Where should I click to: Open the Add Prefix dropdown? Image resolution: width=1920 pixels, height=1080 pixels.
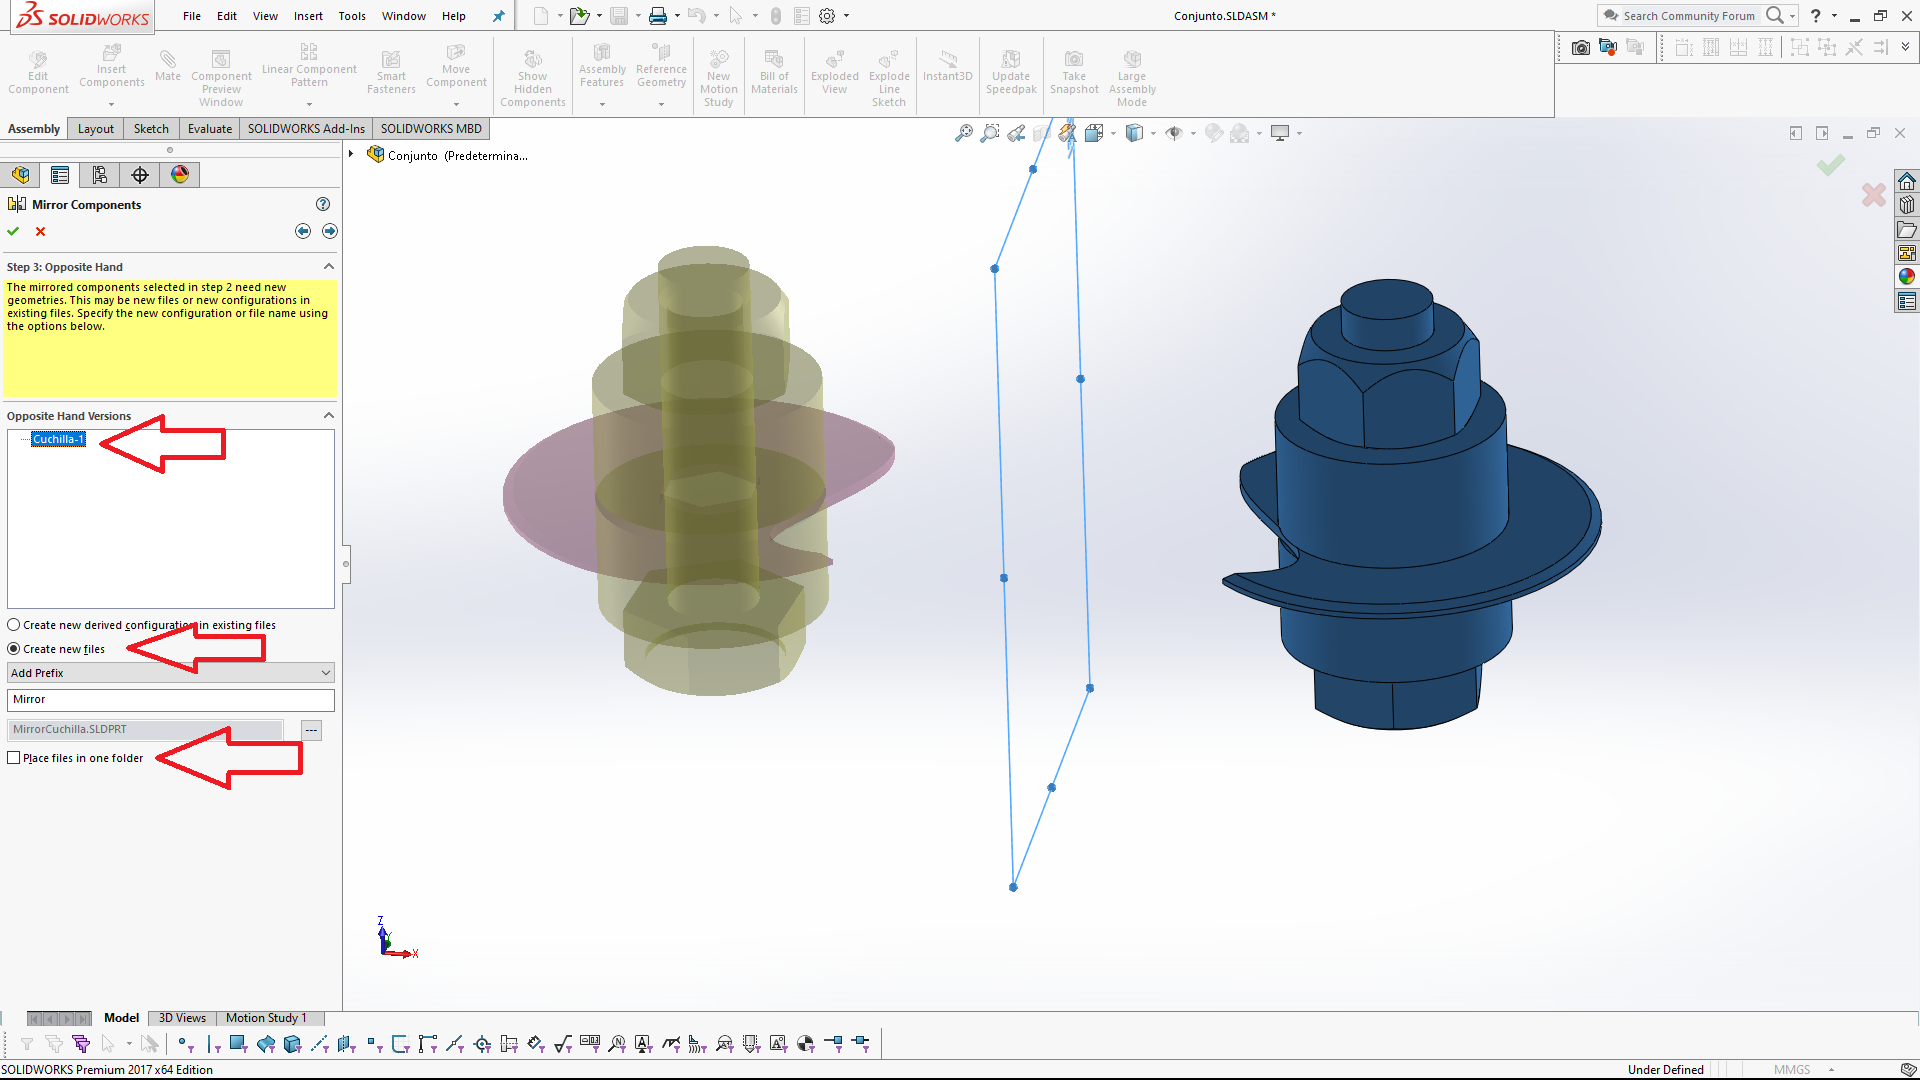click(x=326, y=672)
